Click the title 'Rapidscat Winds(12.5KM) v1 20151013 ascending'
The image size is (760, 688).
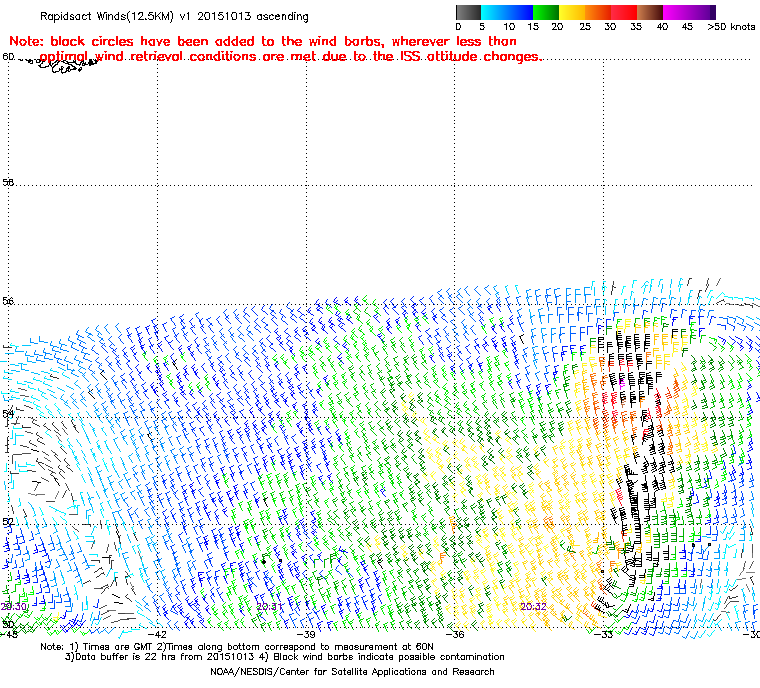[174, 16]
